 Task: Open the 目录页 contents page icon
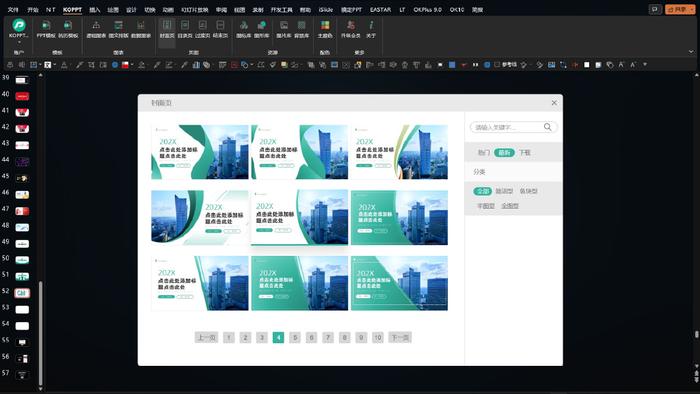[185, 29]
